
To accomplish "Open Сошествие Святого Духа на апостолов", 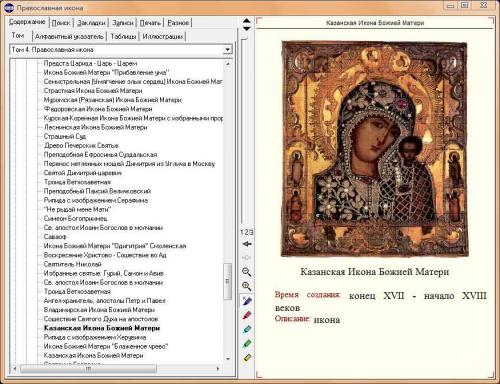I will click(101, 319).
